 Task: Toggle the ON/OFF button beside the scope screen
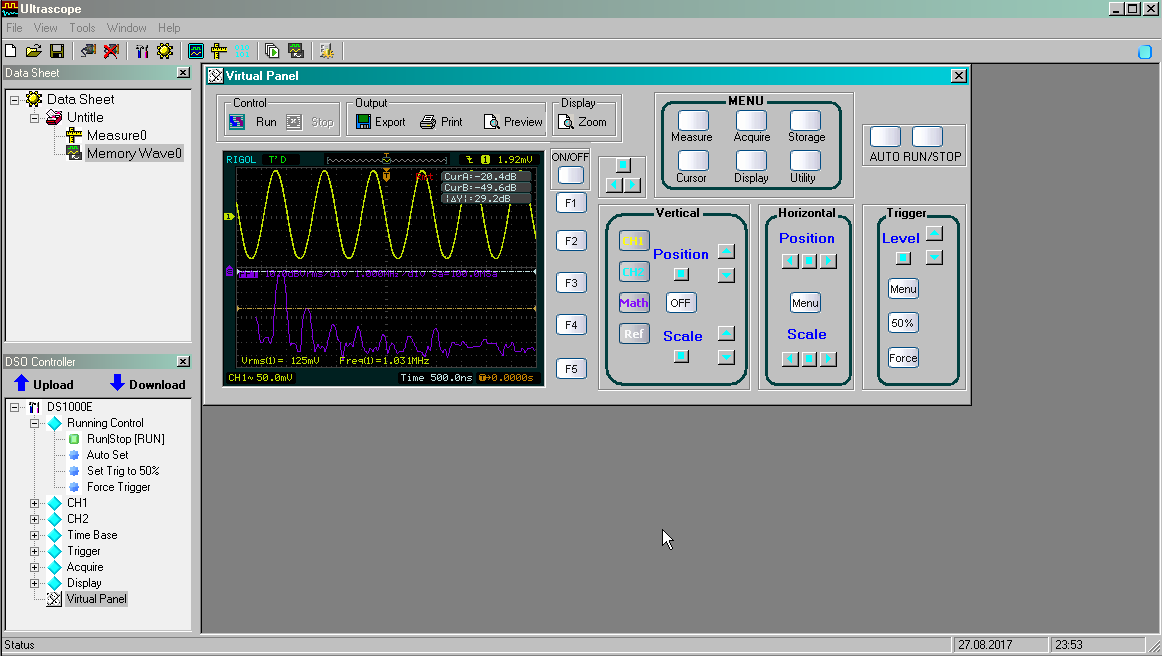pos(571,175)
